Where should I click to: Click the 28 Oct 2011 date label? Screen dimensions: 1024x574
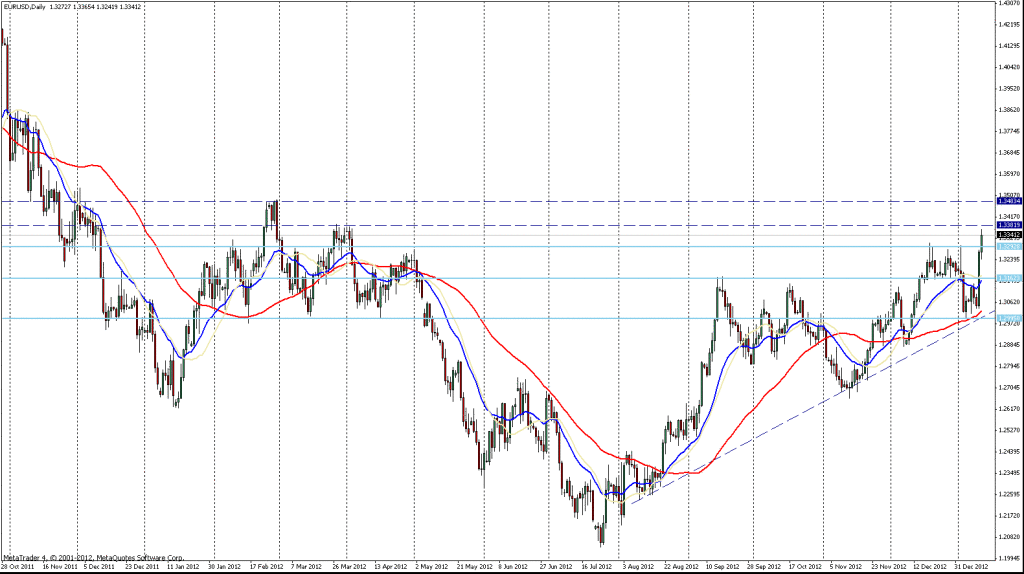(18, 564)
